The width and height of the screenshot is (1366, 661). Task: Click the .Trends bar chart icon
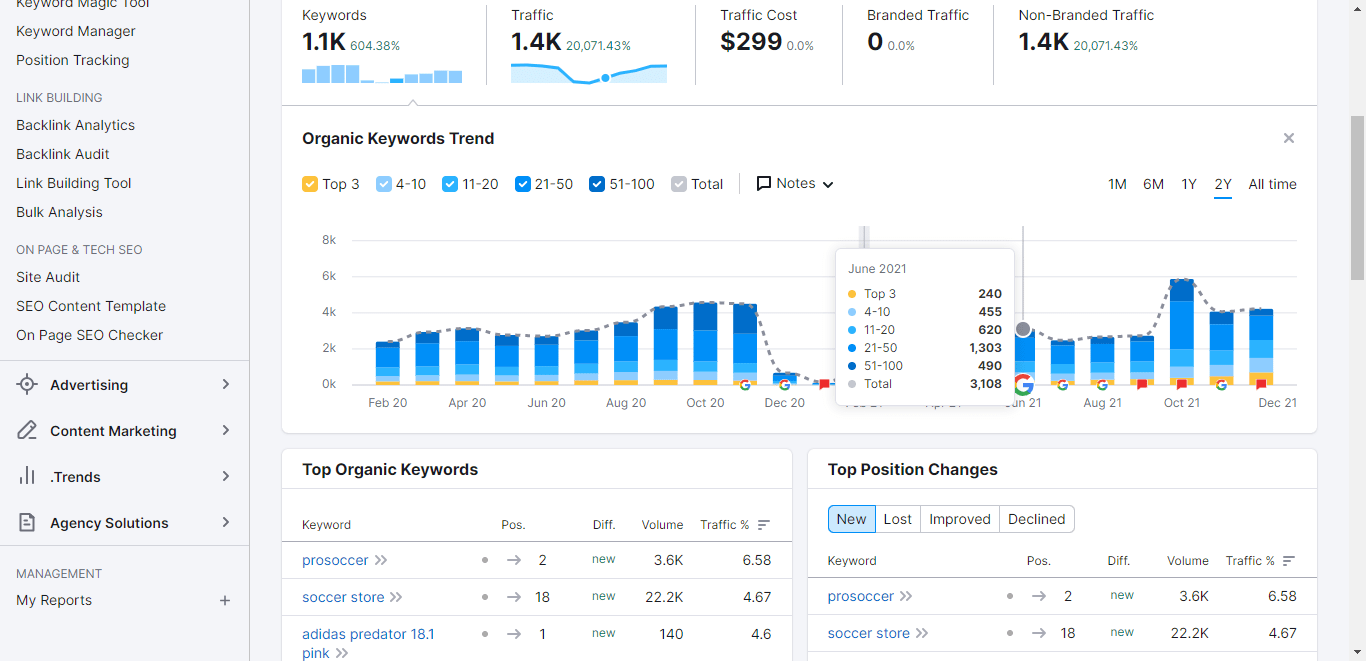[x=27, y=476]
